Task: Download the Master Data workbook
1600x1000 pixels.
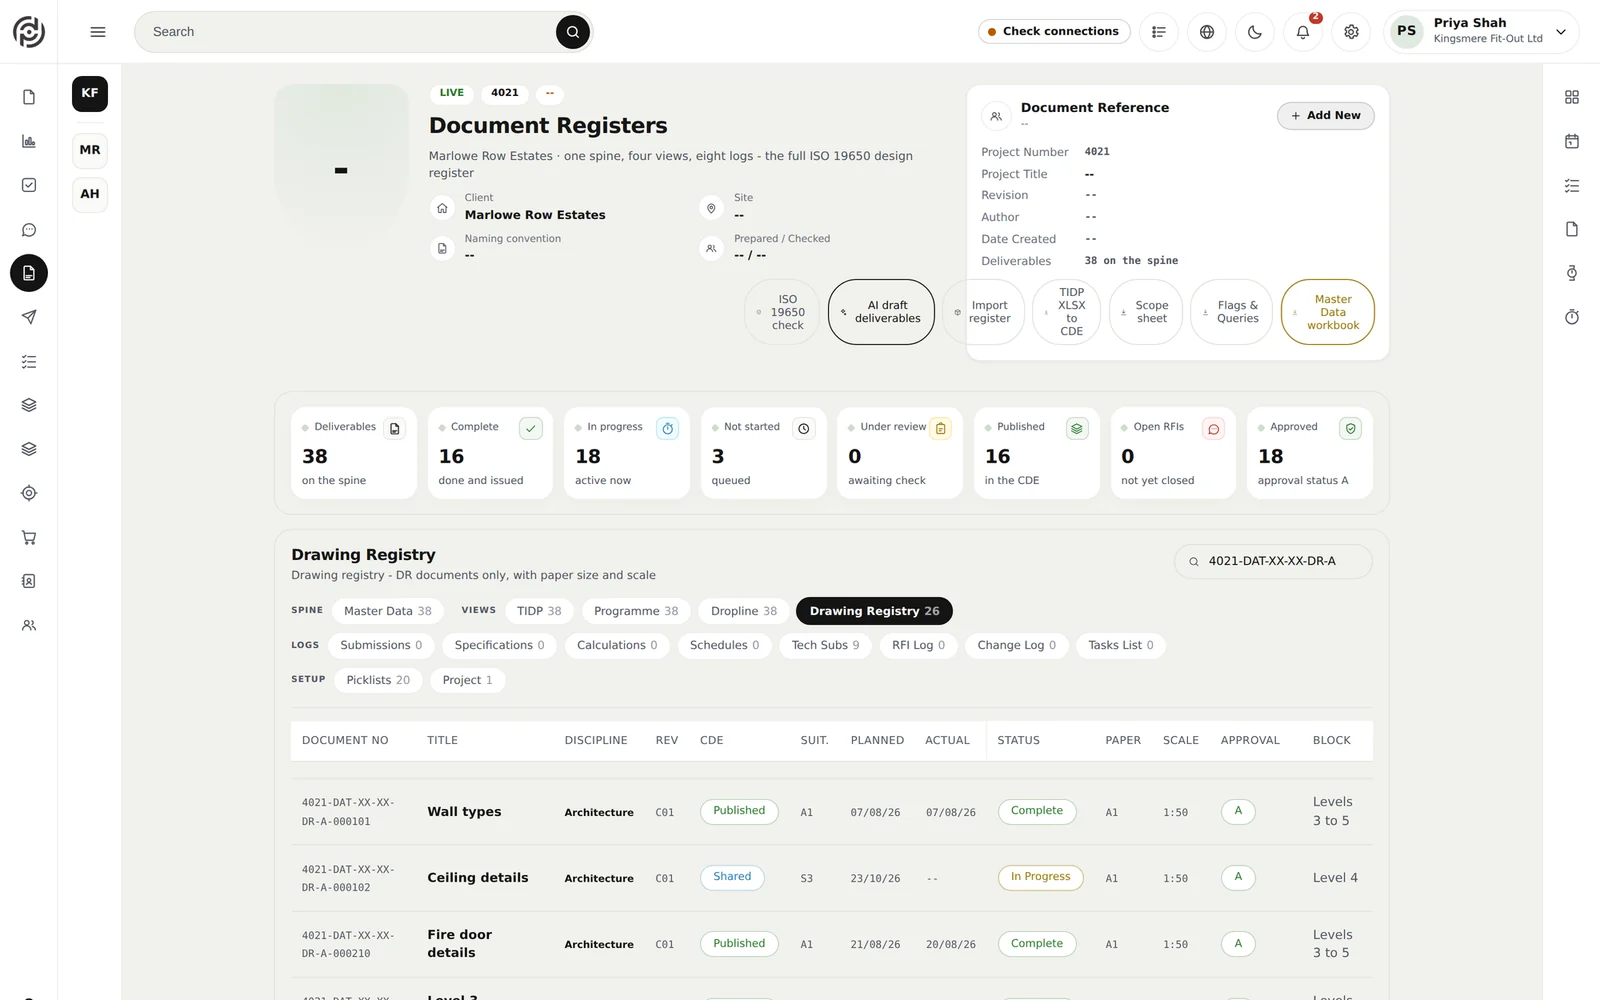Action: click(1327, 312)
